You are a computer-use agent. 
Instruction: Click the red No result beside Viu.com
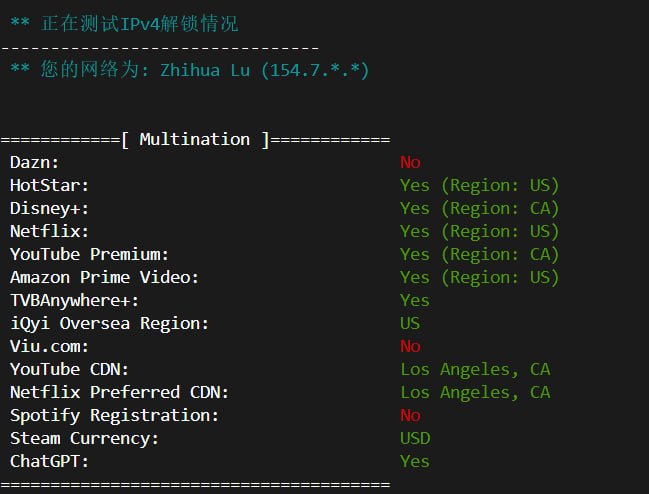coord(410,346)
